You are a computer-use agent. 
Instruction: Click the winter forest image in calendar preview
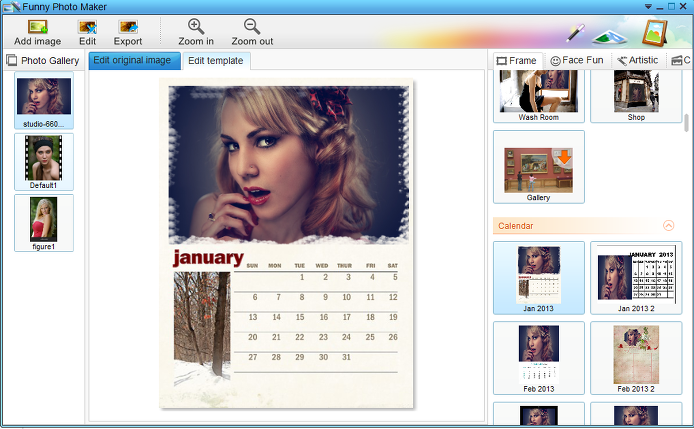[202, 327]
